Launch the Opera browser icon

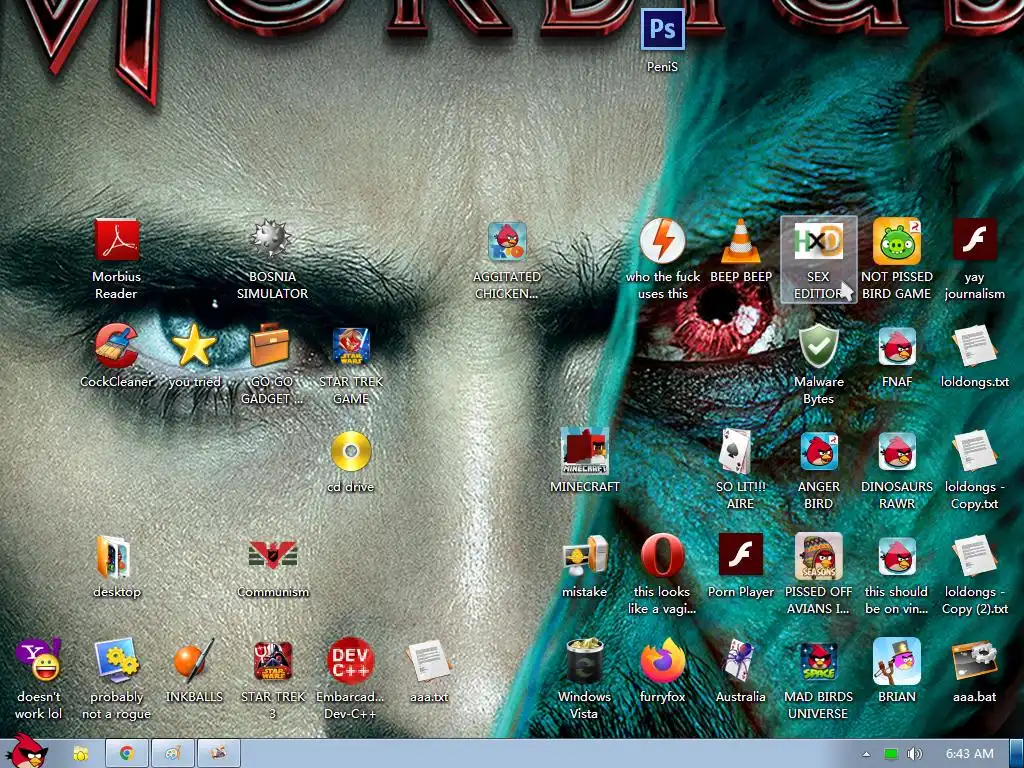click(x=662, y=556)
